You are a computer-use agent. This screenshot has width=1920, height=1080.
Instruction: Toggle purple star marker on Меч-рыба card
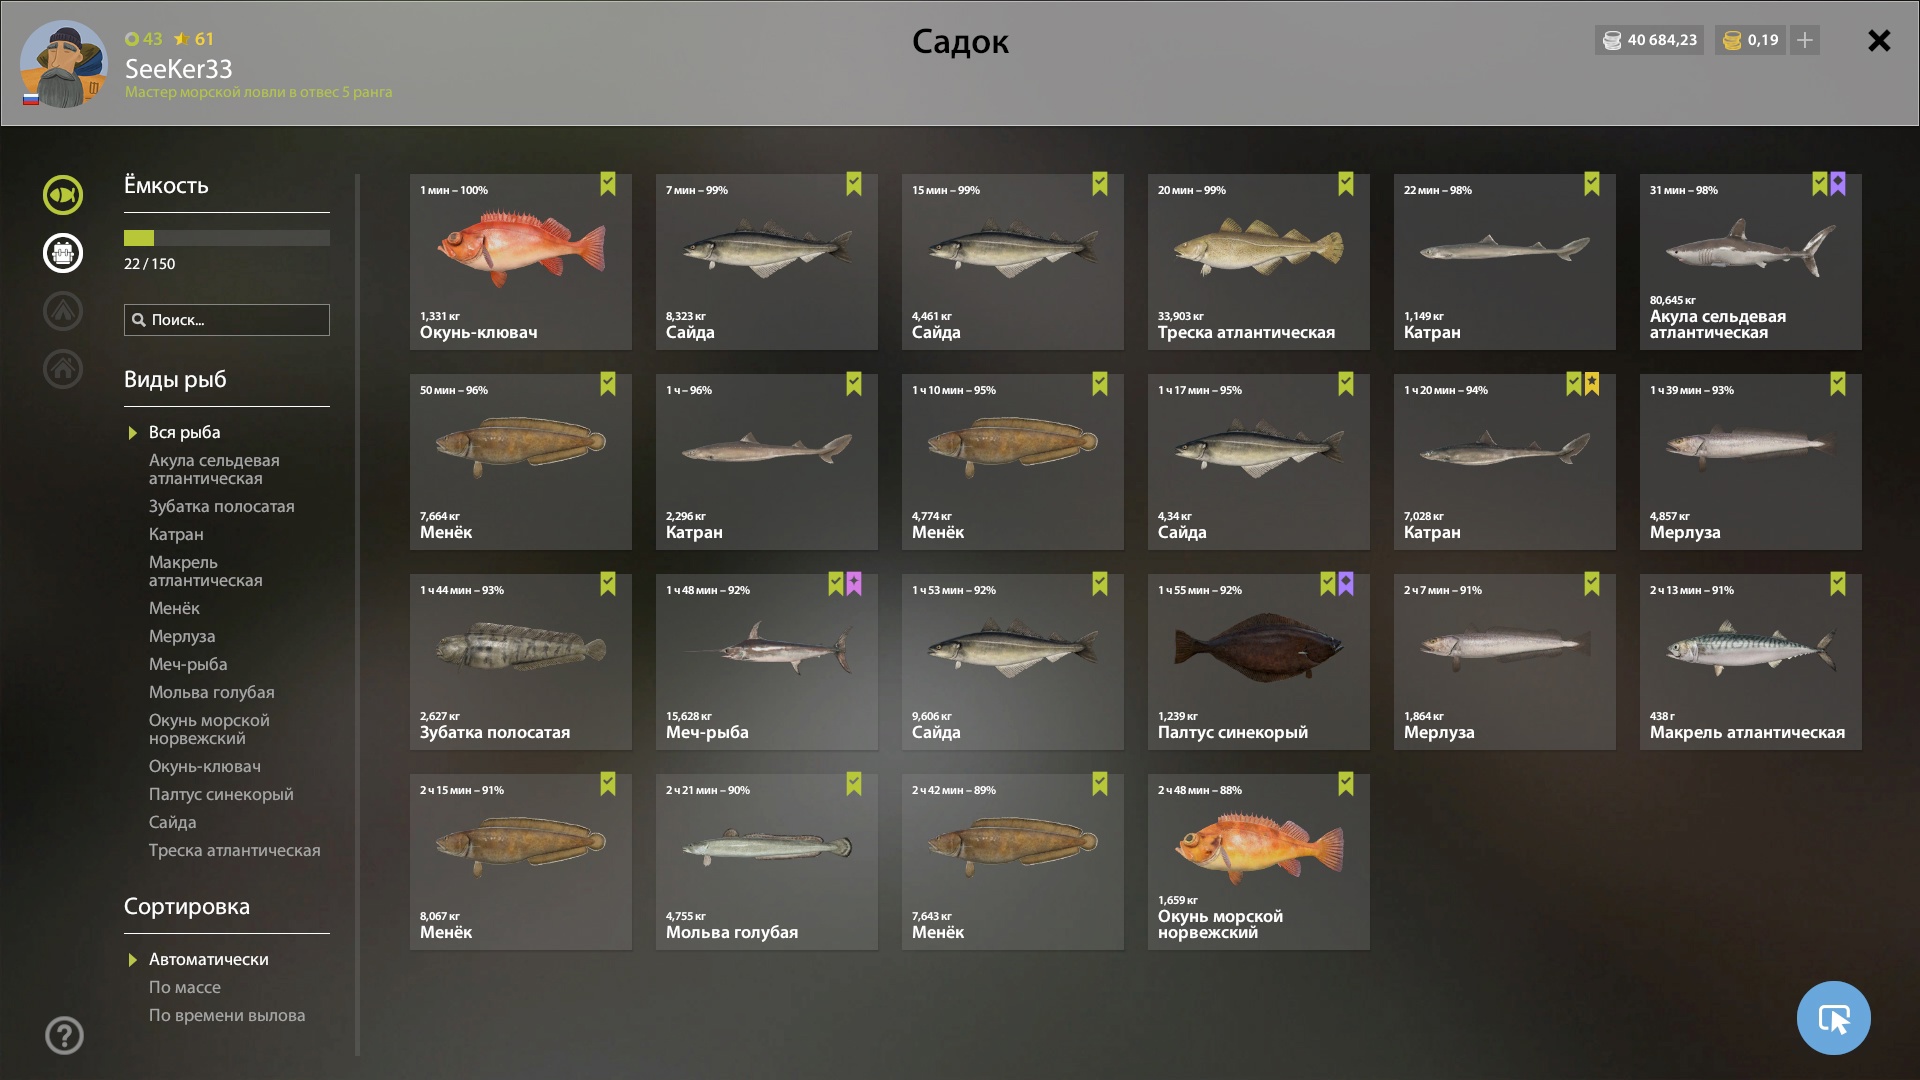tap(854, 584)
